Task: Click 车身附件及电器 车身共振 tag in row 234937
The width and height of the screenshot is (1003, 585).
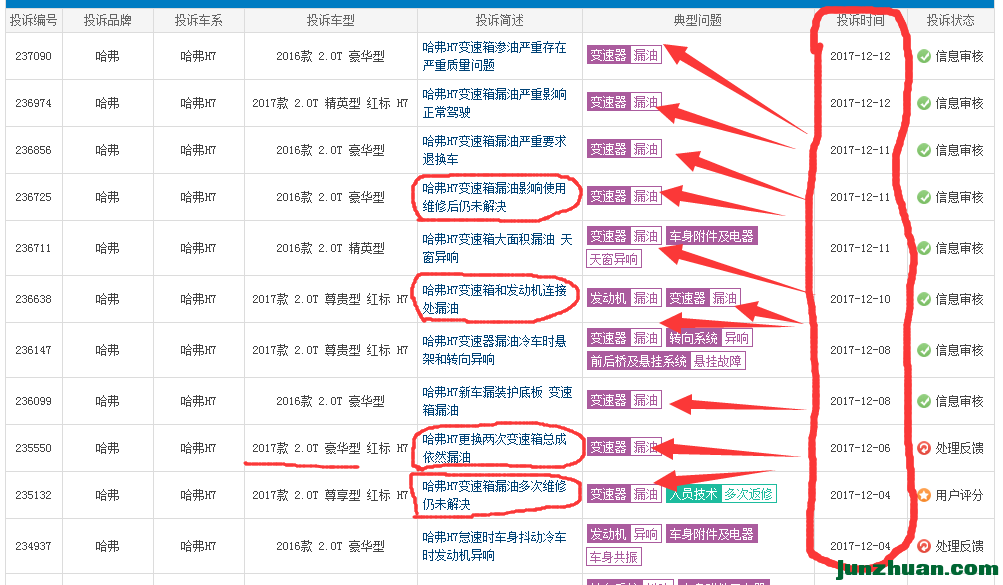Action: 672,545
